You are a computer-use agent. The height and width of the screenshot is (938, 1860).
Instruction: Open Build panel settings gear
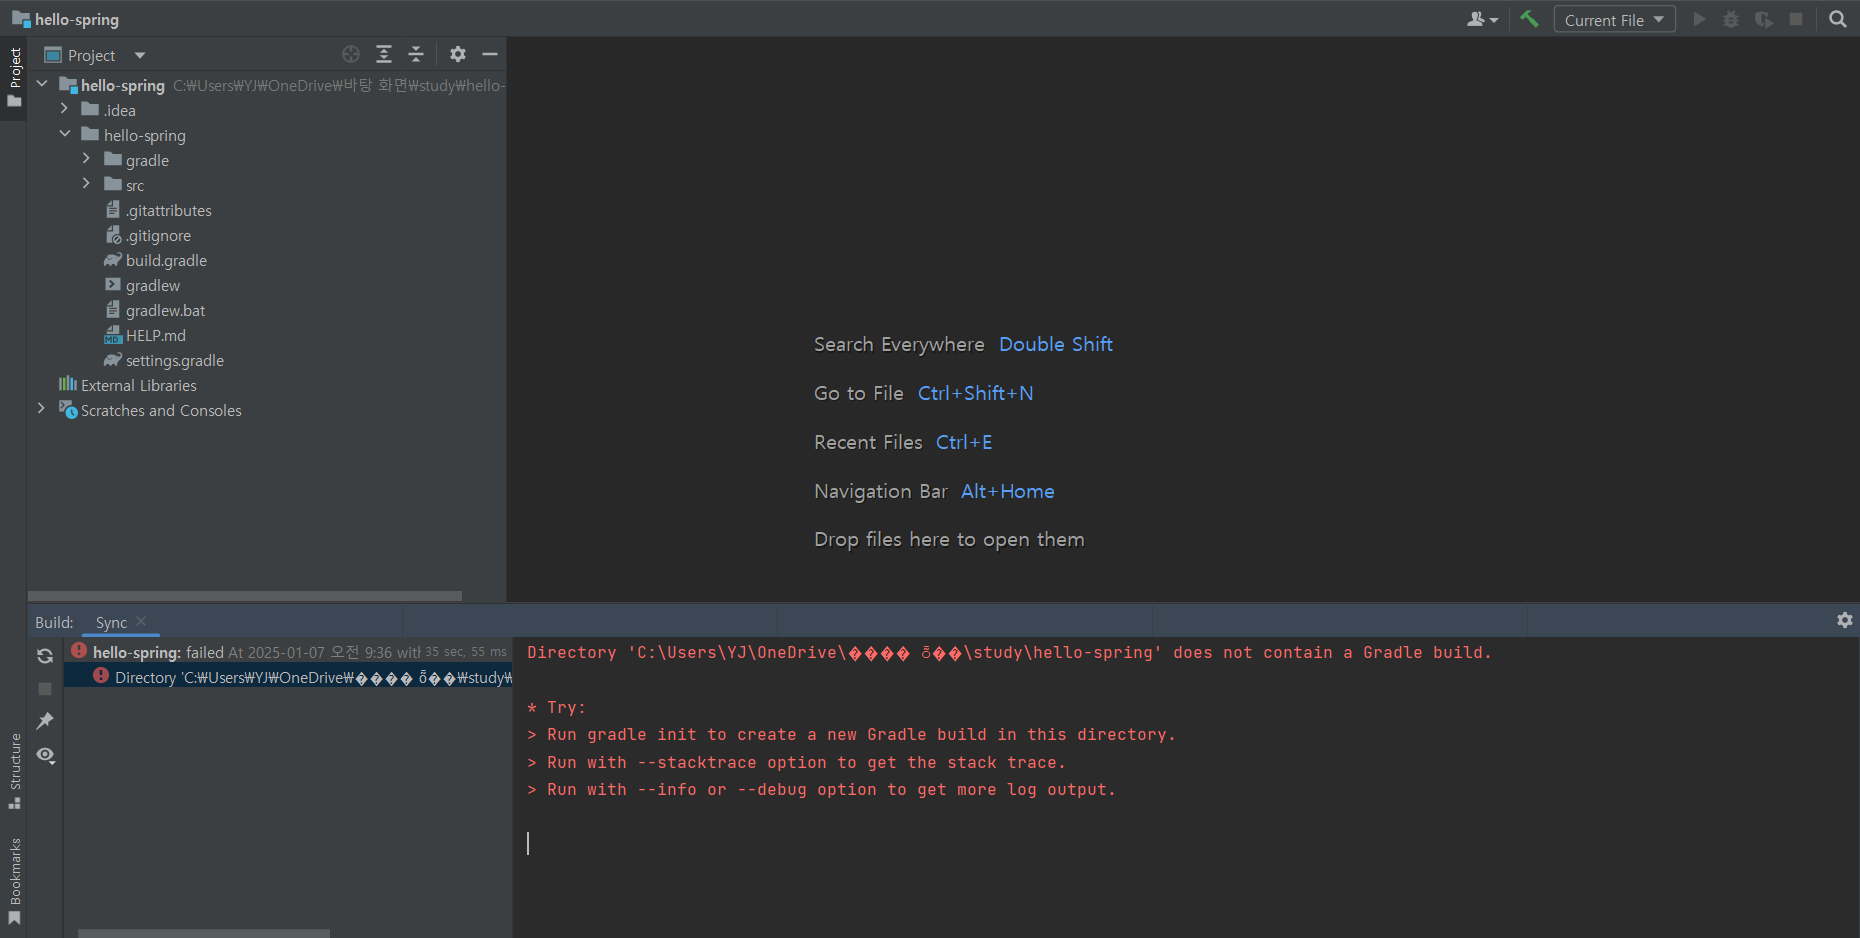tap(1845, 620)
